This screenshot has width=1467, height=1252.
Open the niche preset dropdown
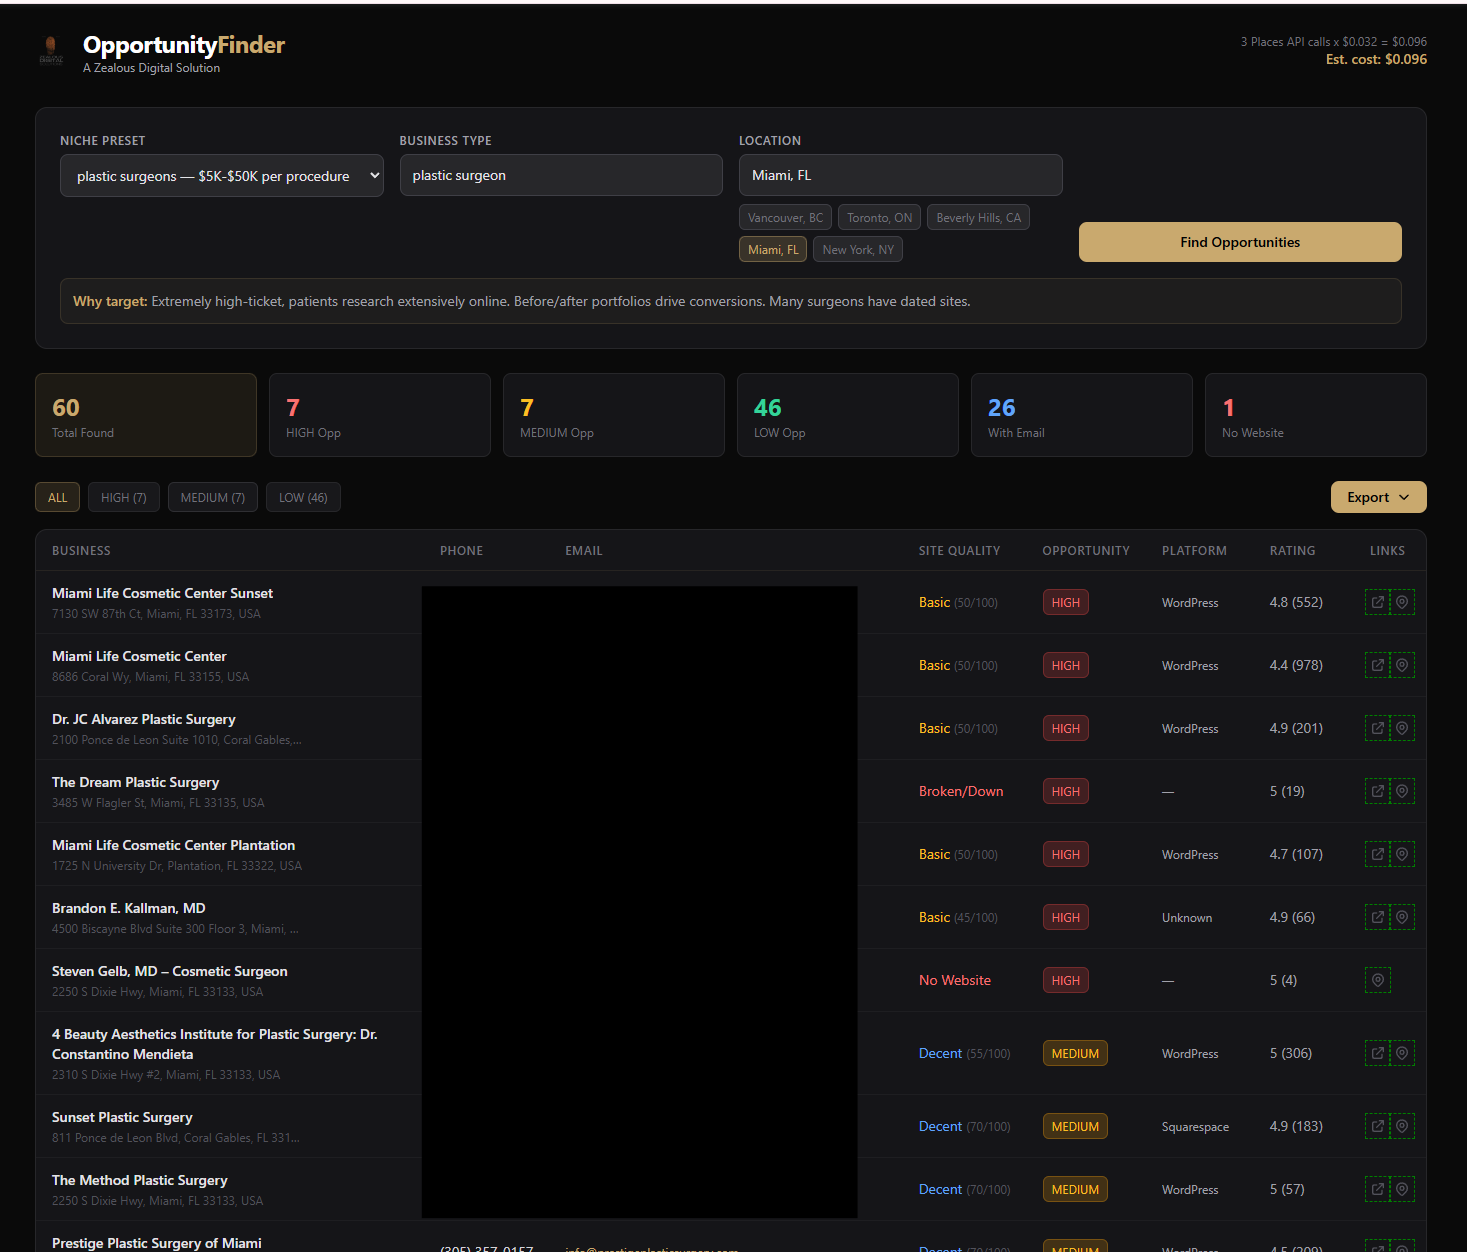[221, 175]
